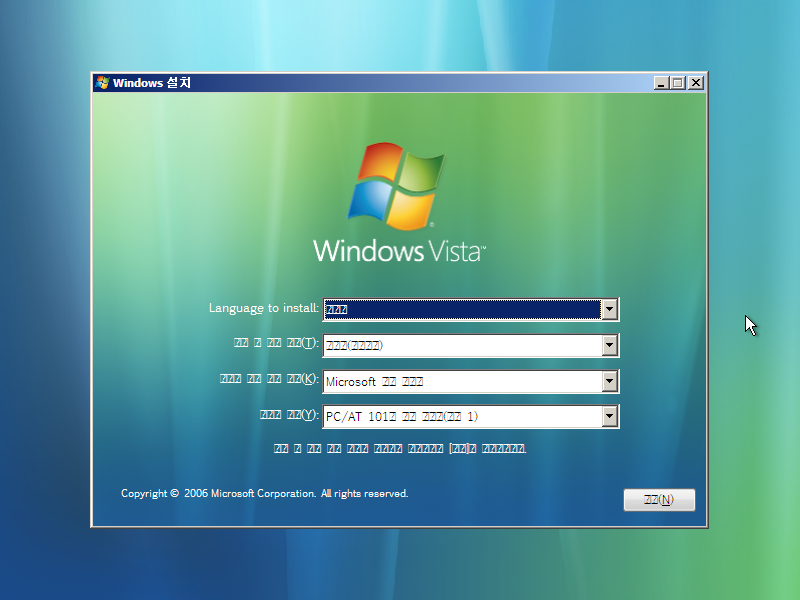The width and height of the screenshot is (800, 600).
Task: Expand the Microsoft keyboard input (K) dropdown arrow
Action: point(609,381)
